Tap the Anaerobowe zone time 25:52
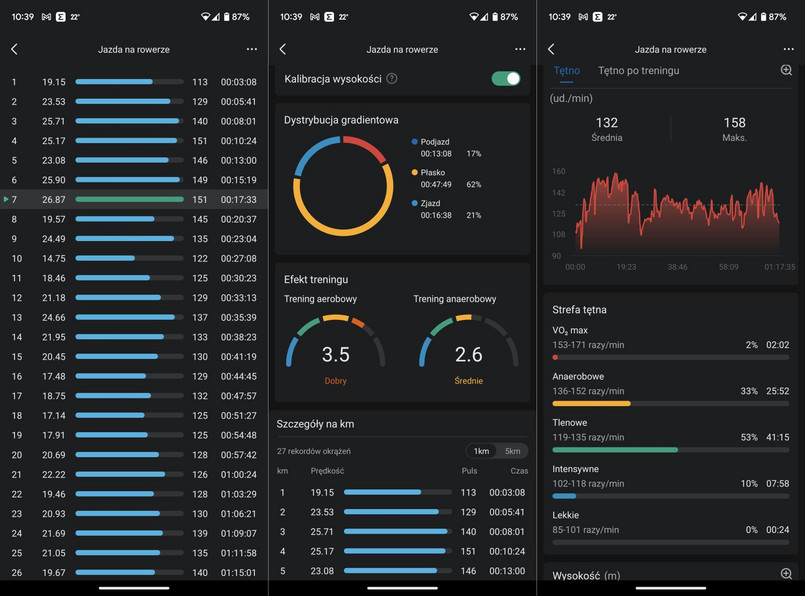The width and height of the screenshot is (805, 596). [777, 391]
